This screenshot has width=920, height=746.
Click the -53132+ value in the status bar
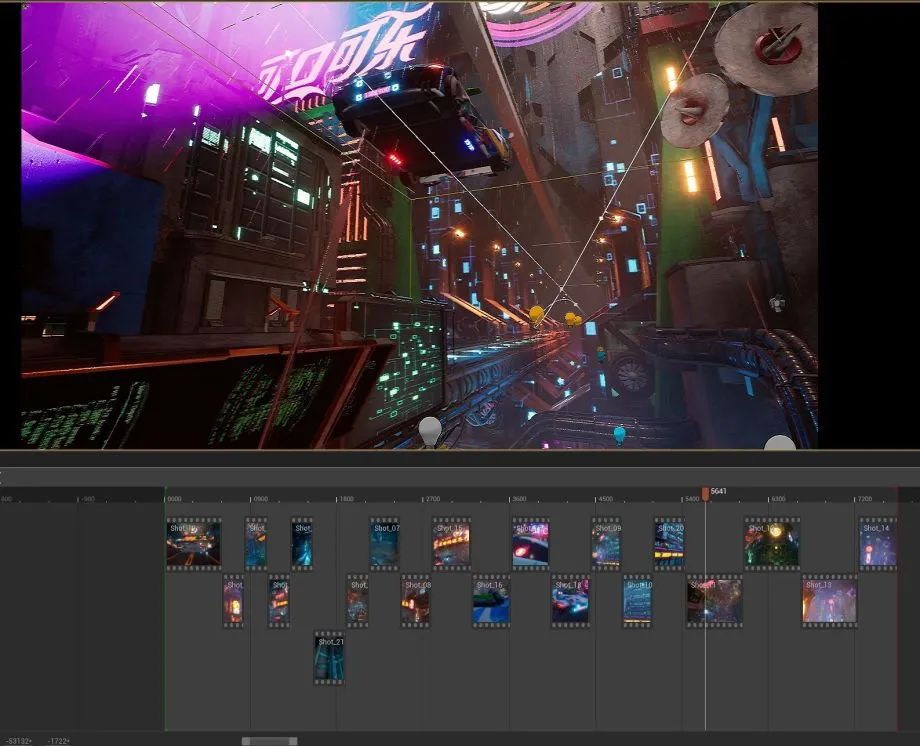coord(19,741)
